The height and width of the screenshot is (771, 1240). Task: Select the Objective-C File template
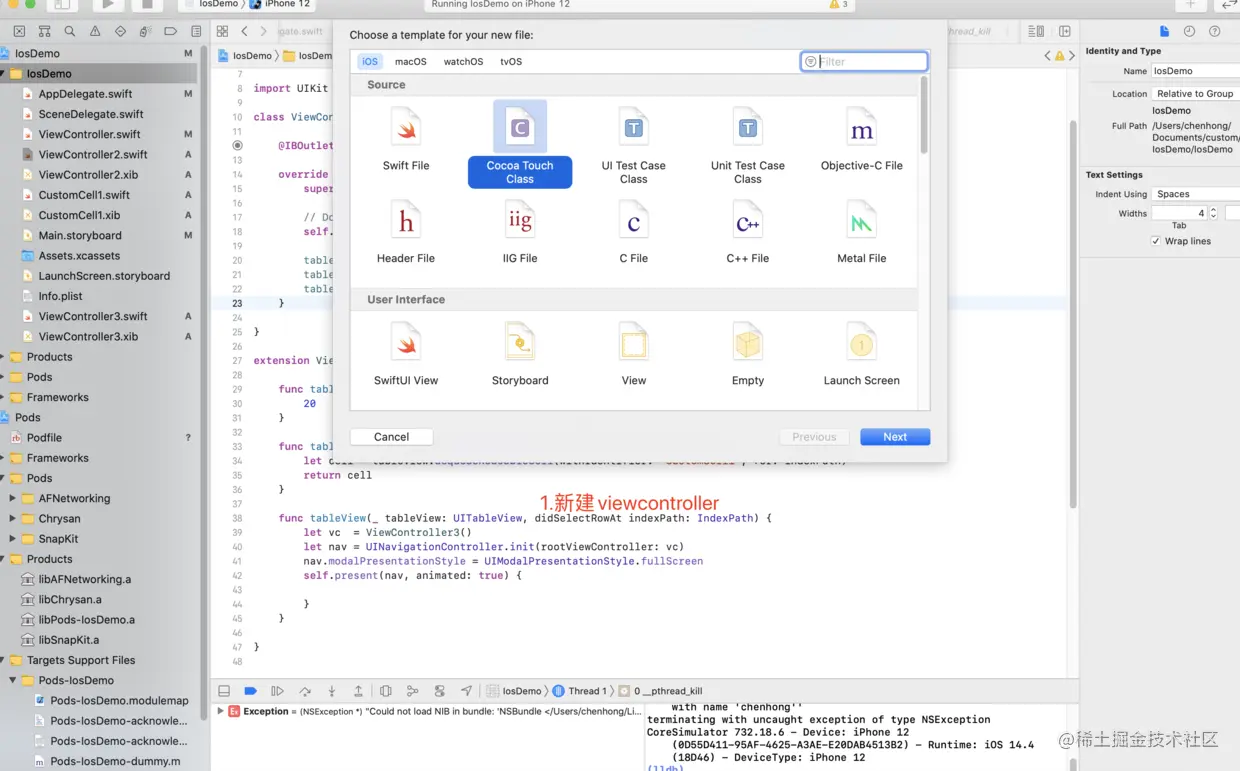coord(862,141)
